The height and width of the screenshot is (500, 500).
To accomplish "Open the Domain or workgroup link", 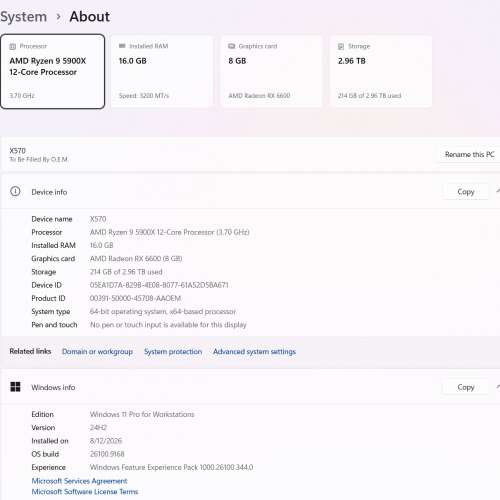I will 97,352.
